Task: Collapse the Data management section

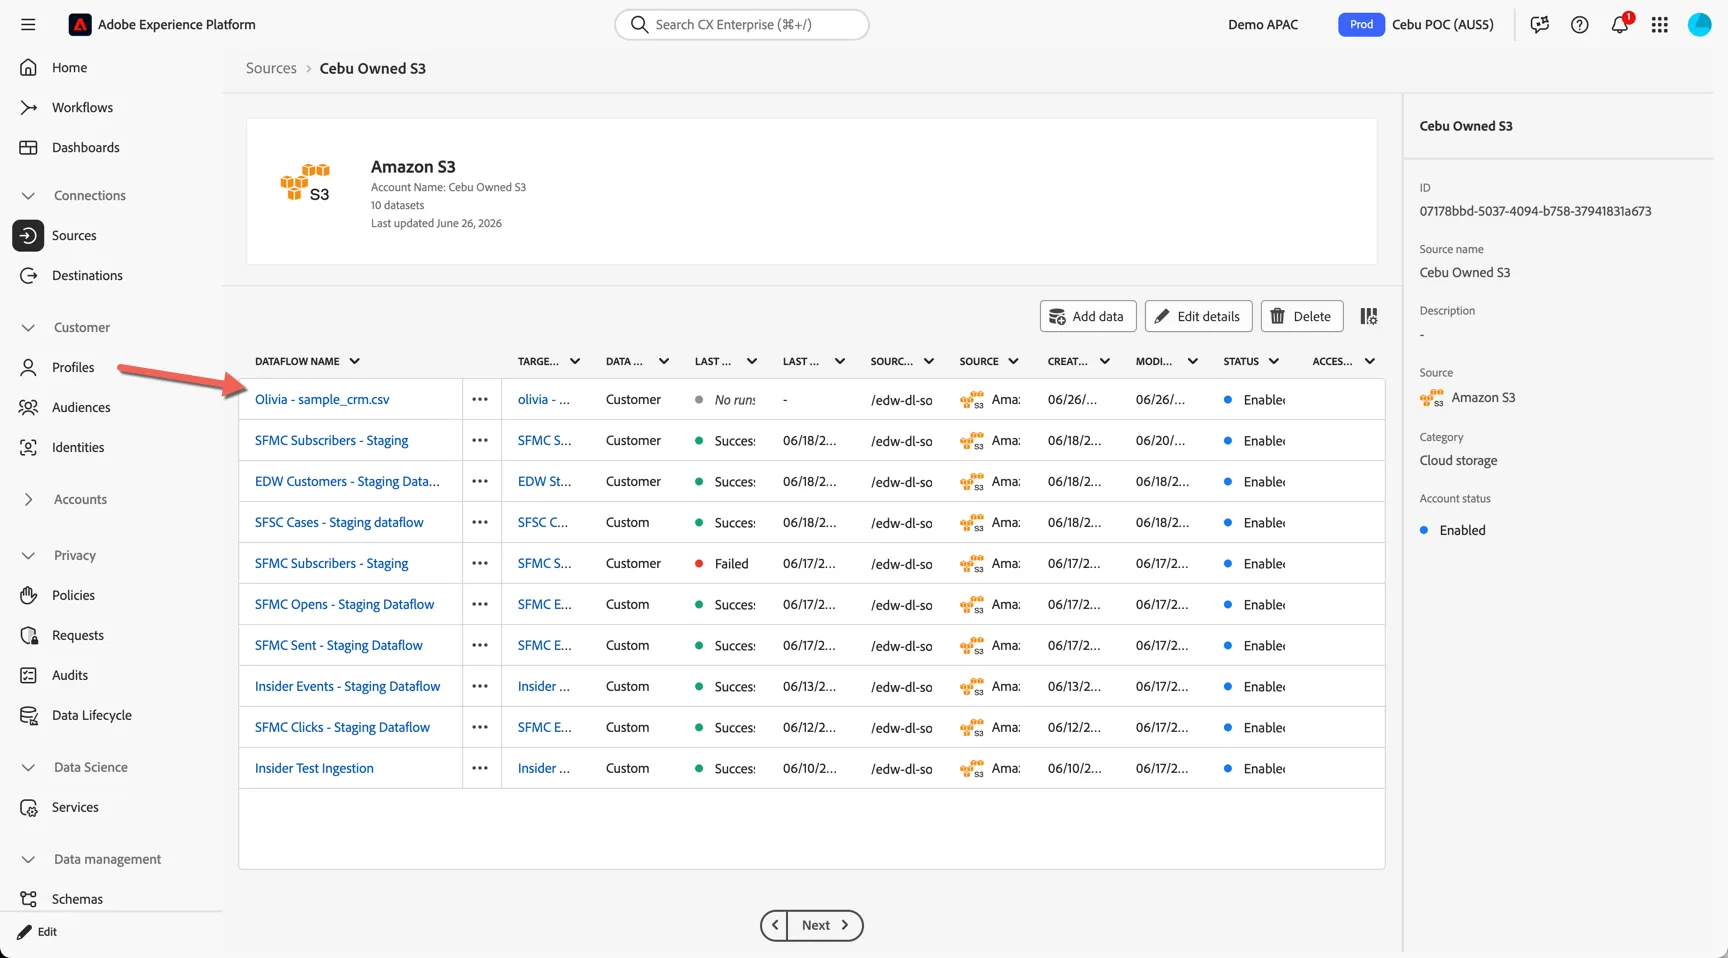Action: 28,859
